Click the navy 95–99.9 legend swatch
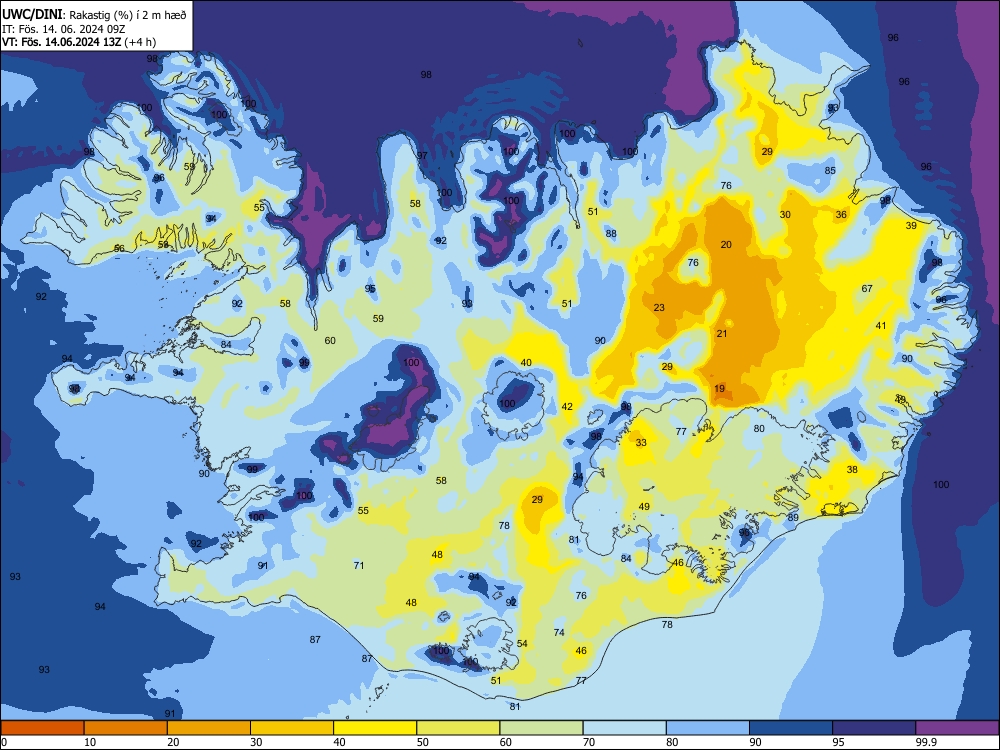This screenshot has width=1000, height=750. click(874, 728)
